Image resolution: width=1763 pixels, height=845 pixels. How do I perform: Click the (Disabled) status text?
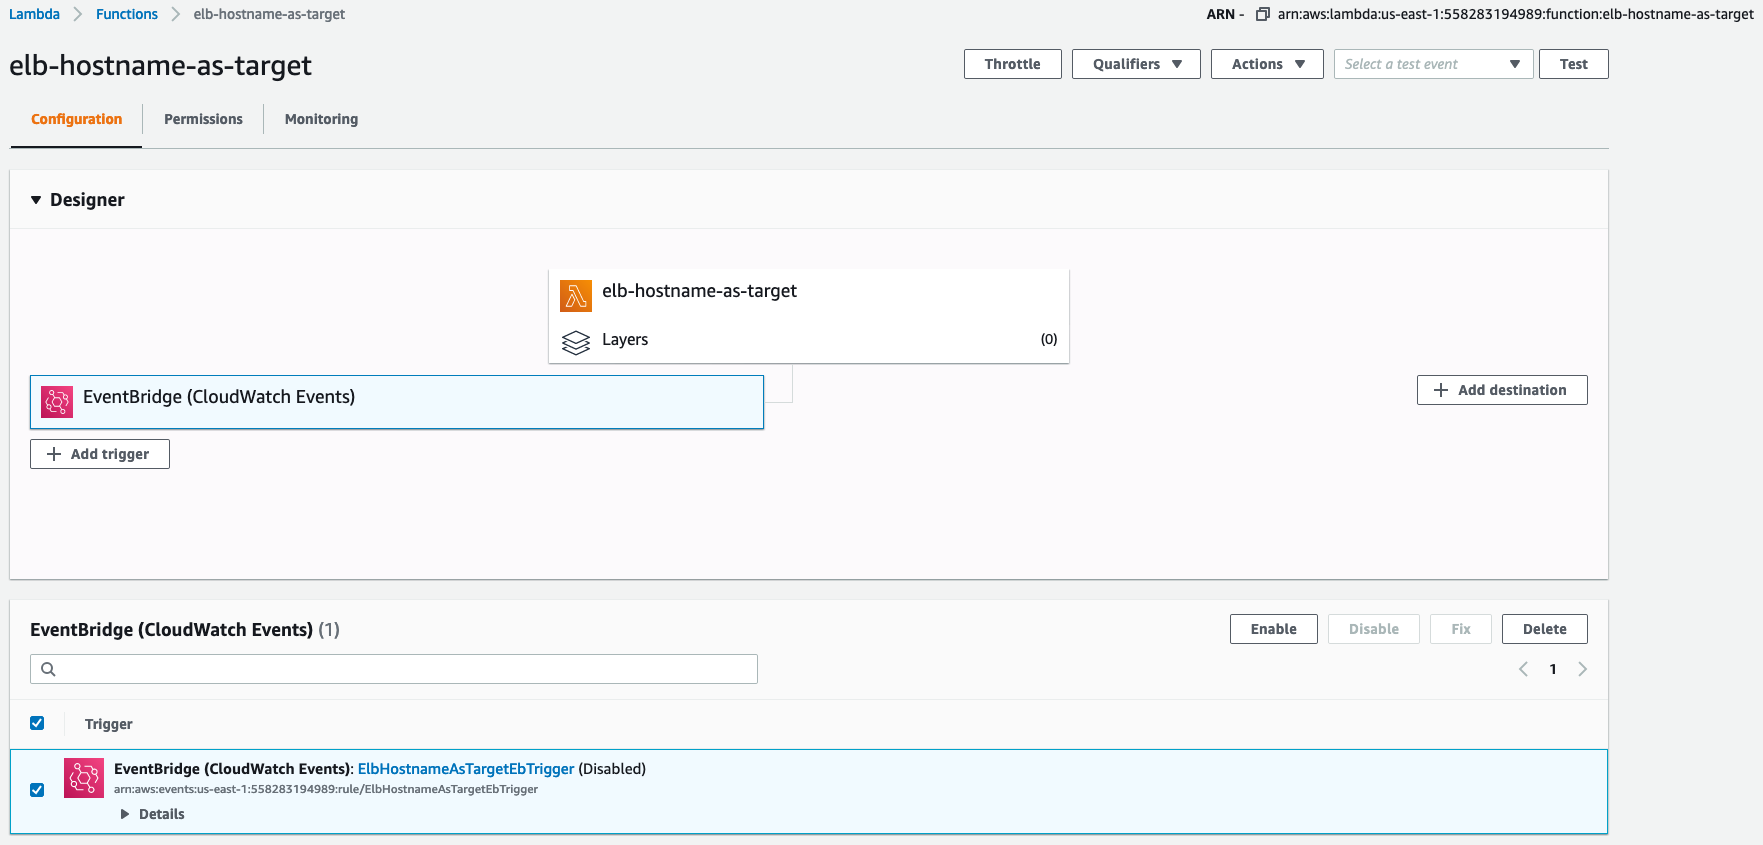612,769
